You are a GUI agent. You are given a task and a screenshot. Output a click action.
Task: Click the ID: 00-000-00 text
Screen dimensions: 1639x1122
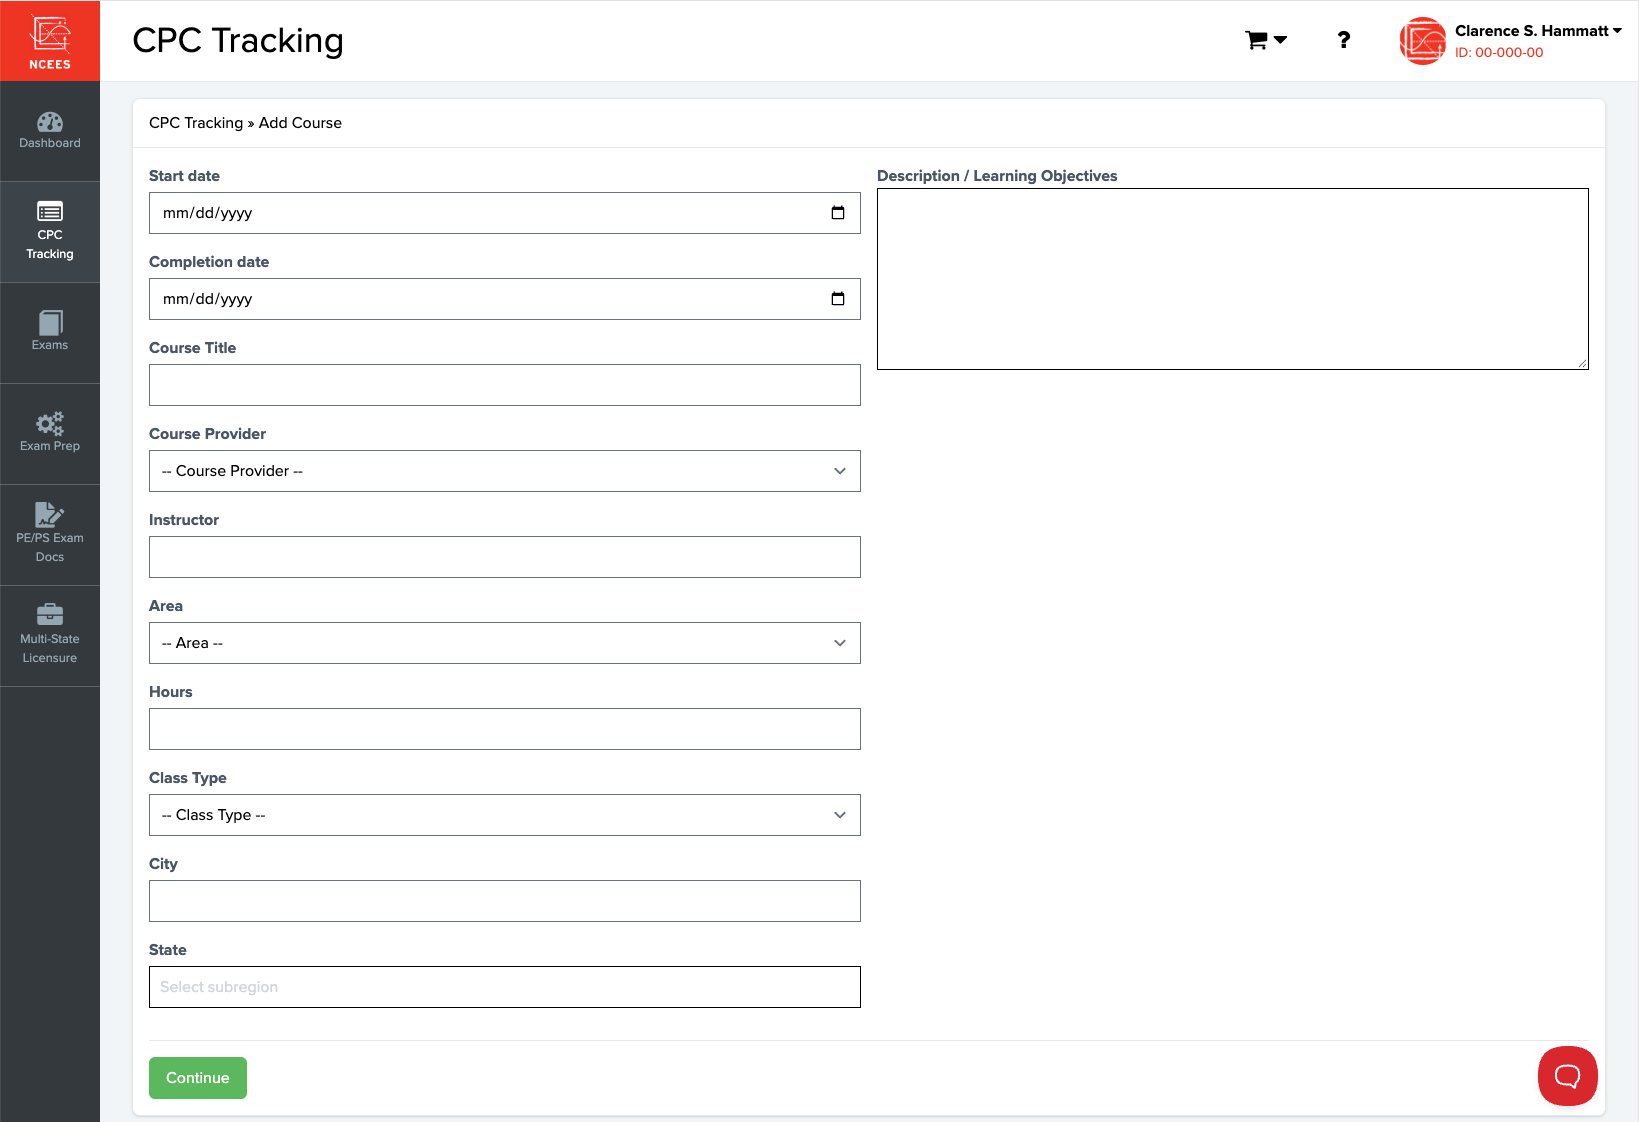pyautogui.click(x=1499, y=53)
